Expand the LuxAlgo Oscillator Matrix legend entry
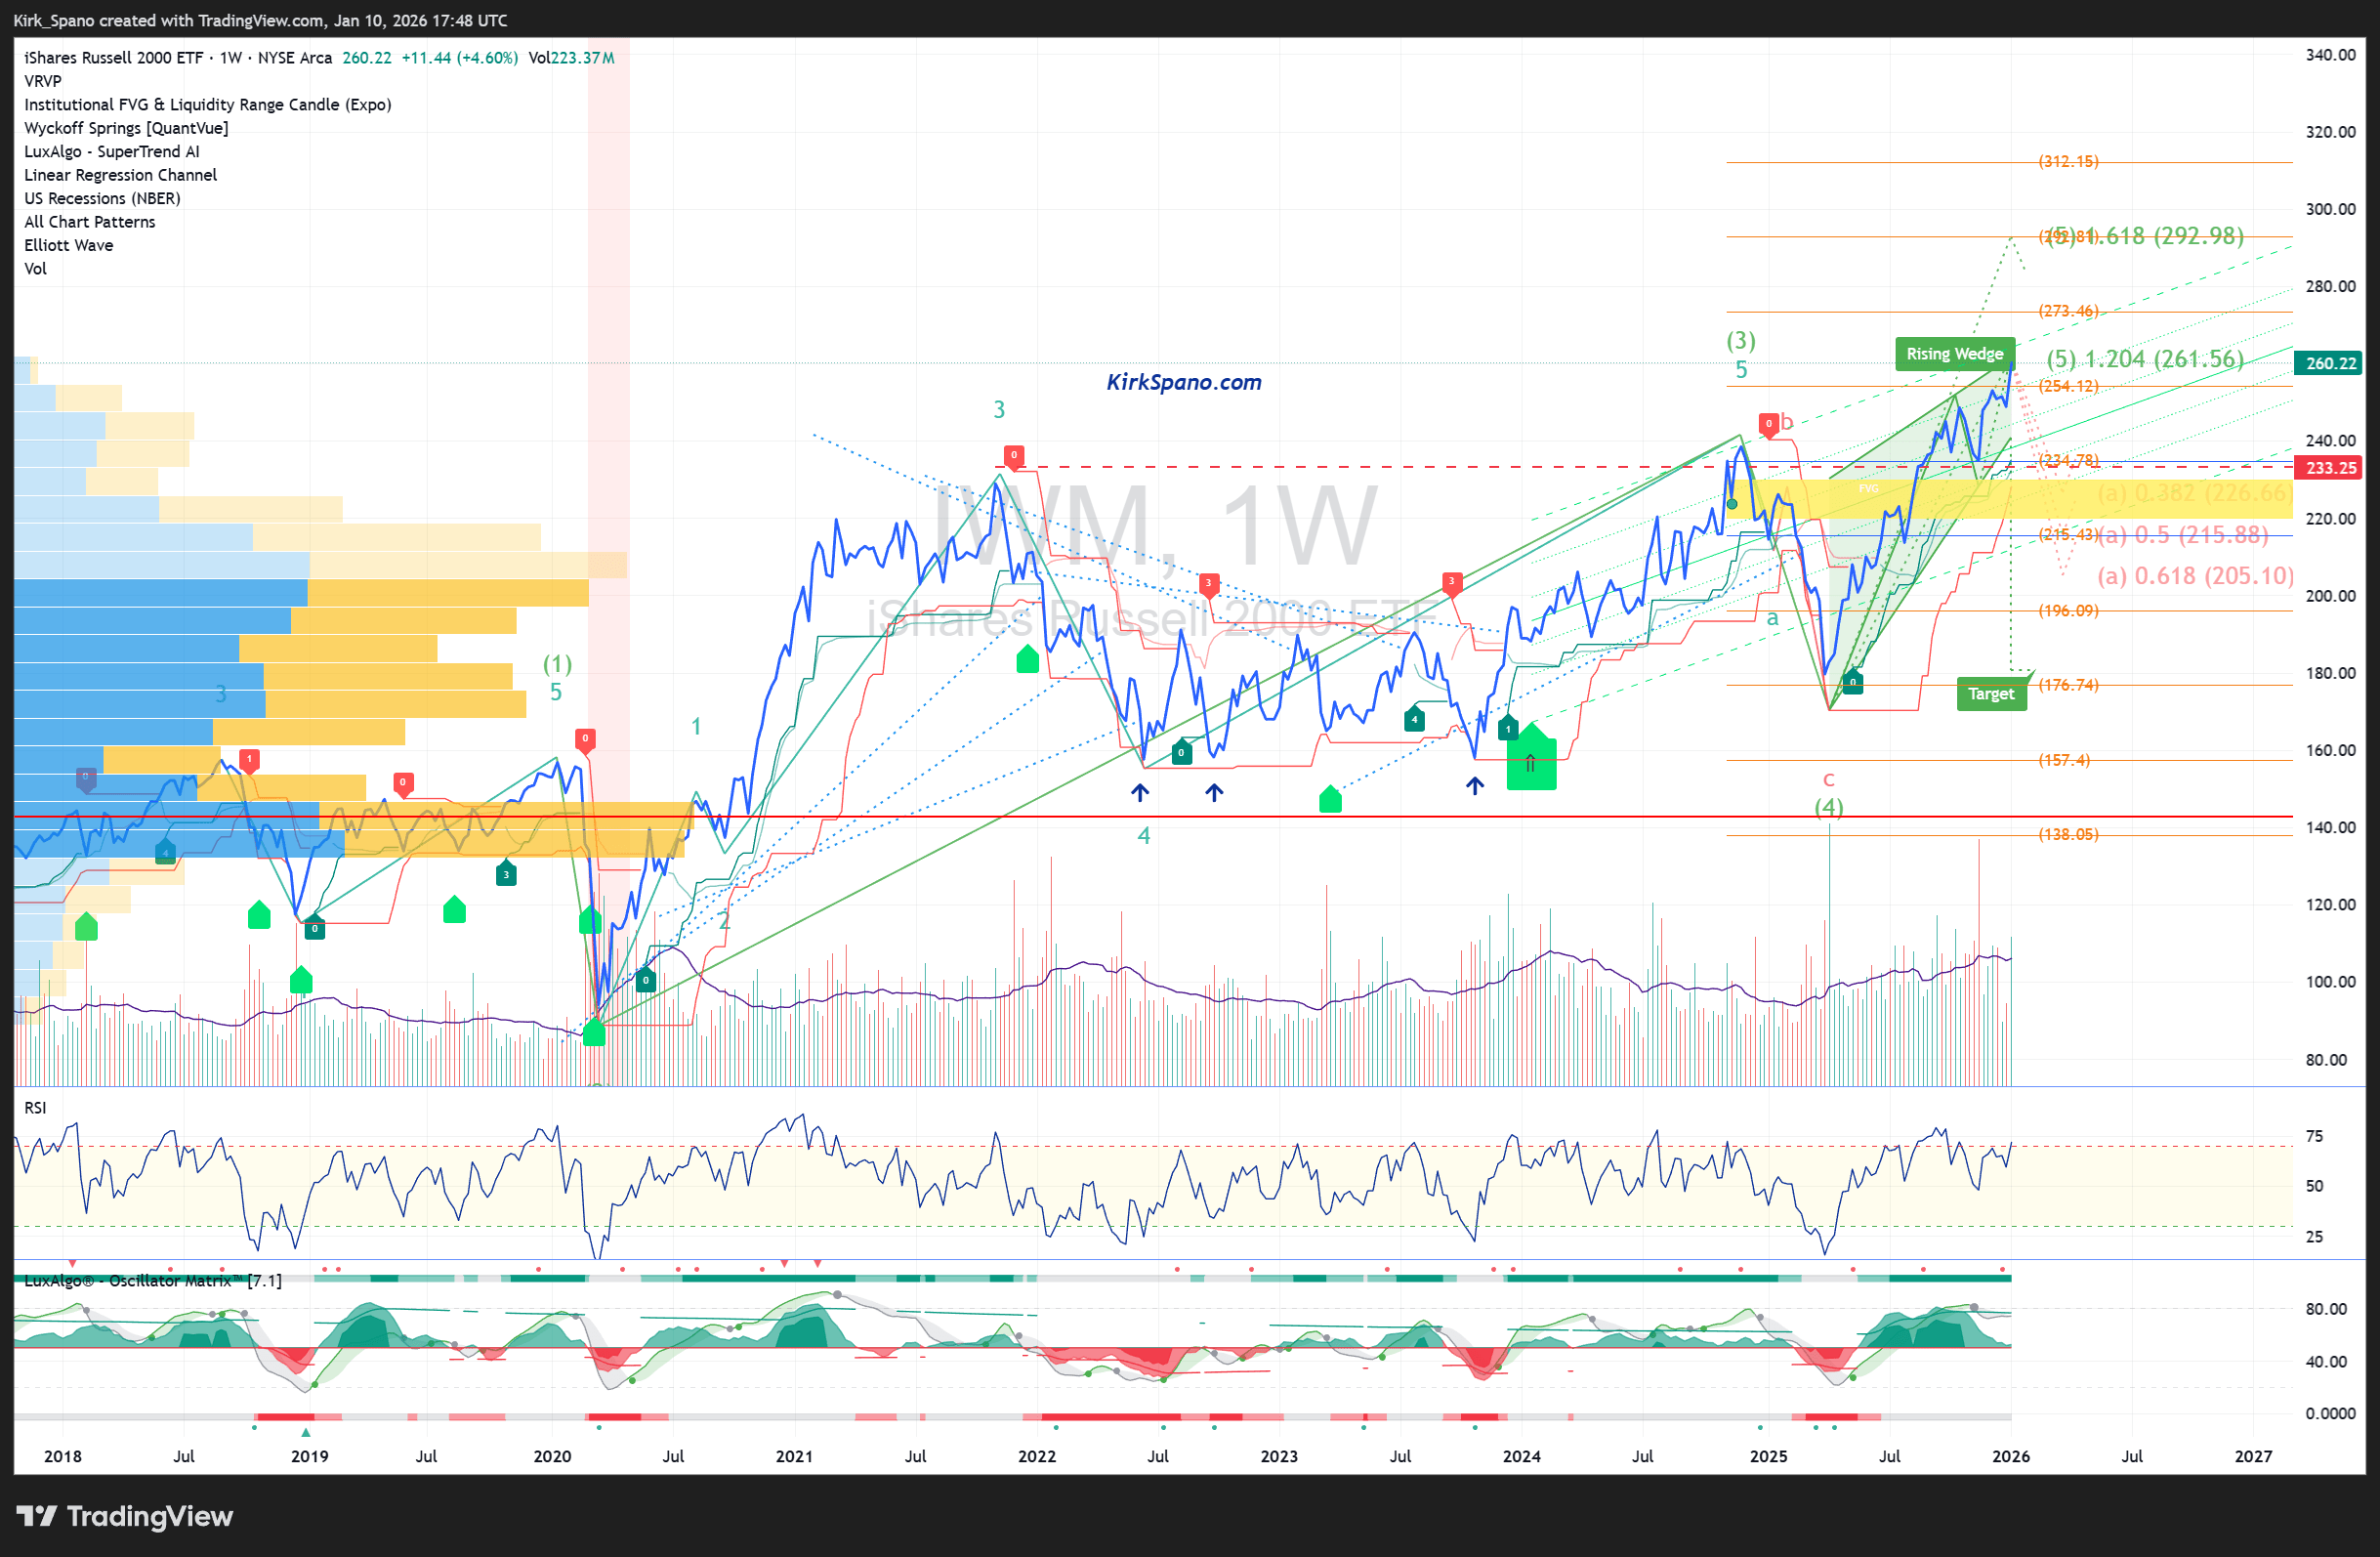The width and height of the screenshot is (2380, 1557). (150, 1280)
